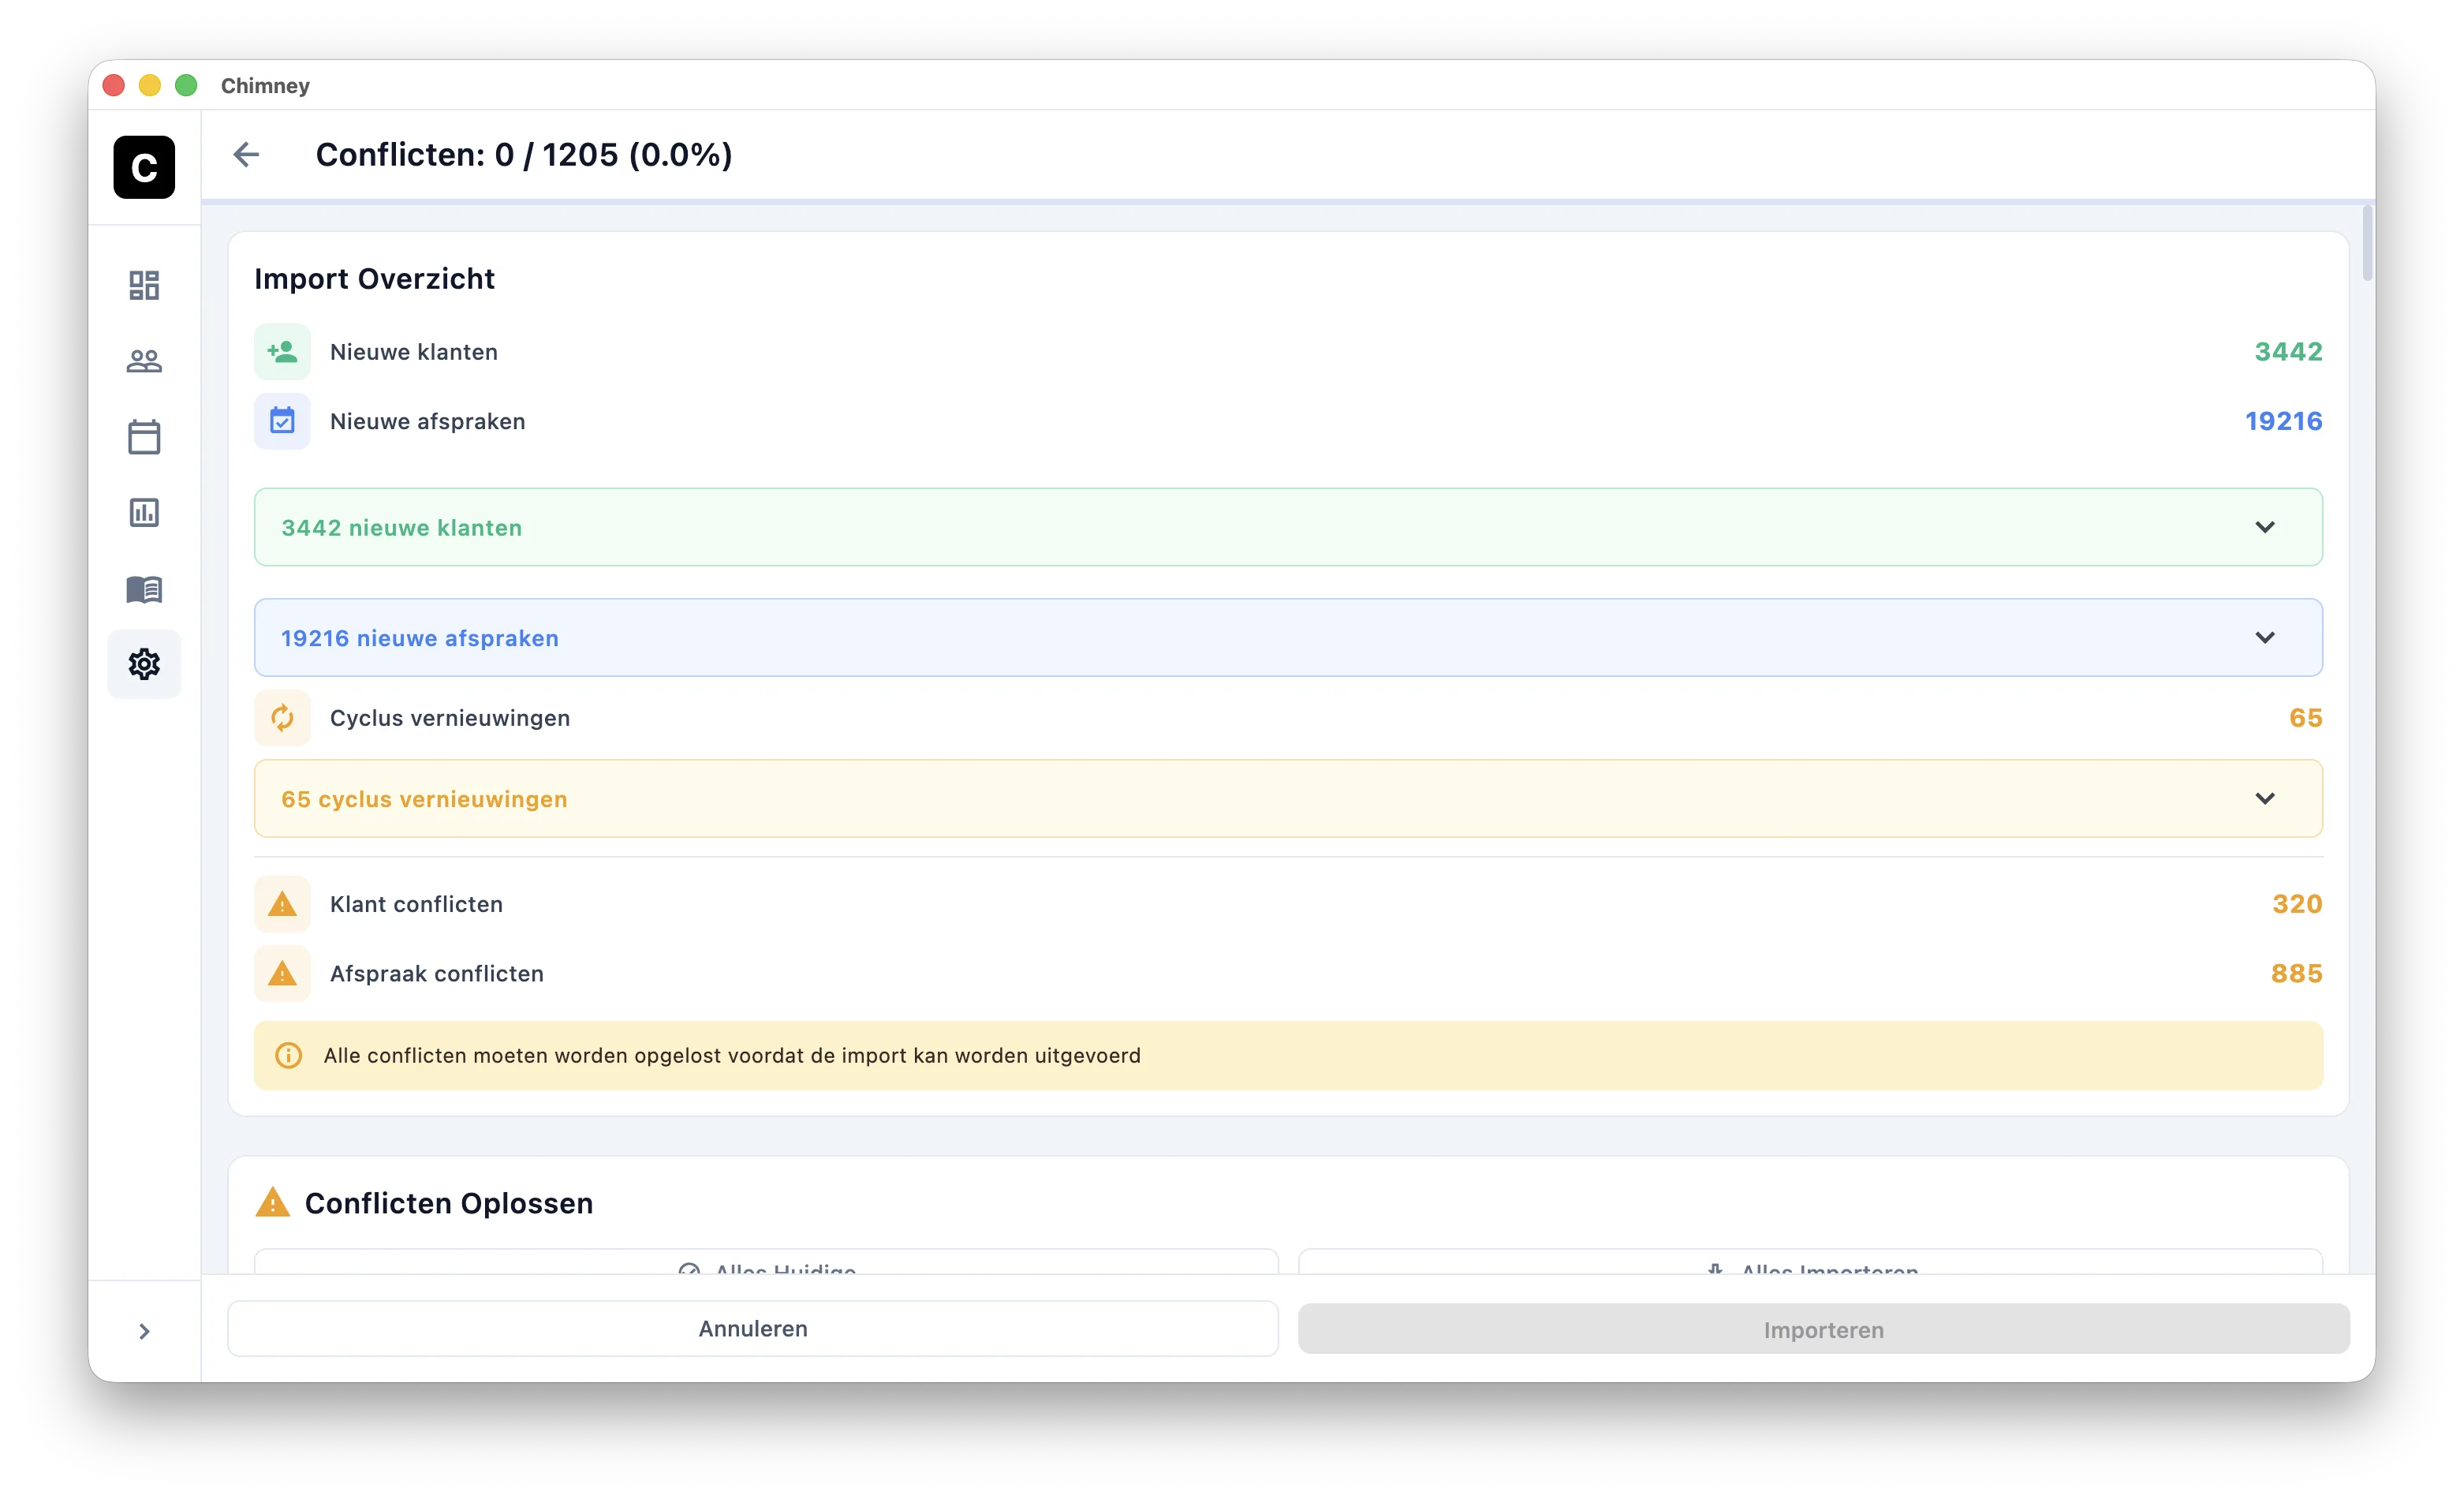Zoom the window with the green button
The image size is (2464, 1499).
[186, 85]
